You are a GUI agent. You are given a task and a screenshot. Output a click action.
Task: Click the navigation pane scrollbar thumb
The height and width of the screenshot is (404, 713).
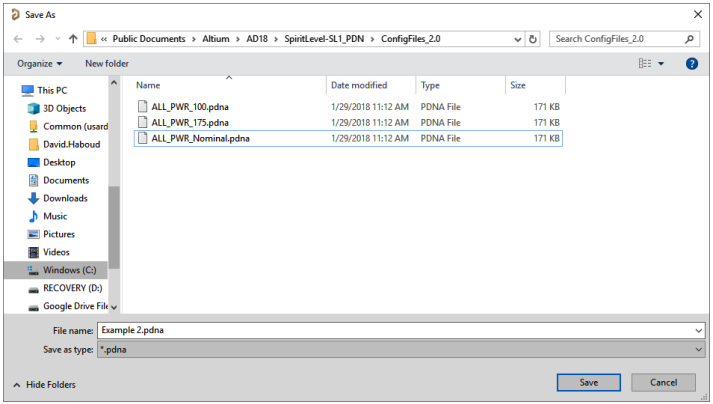click(x=114, y=227)
